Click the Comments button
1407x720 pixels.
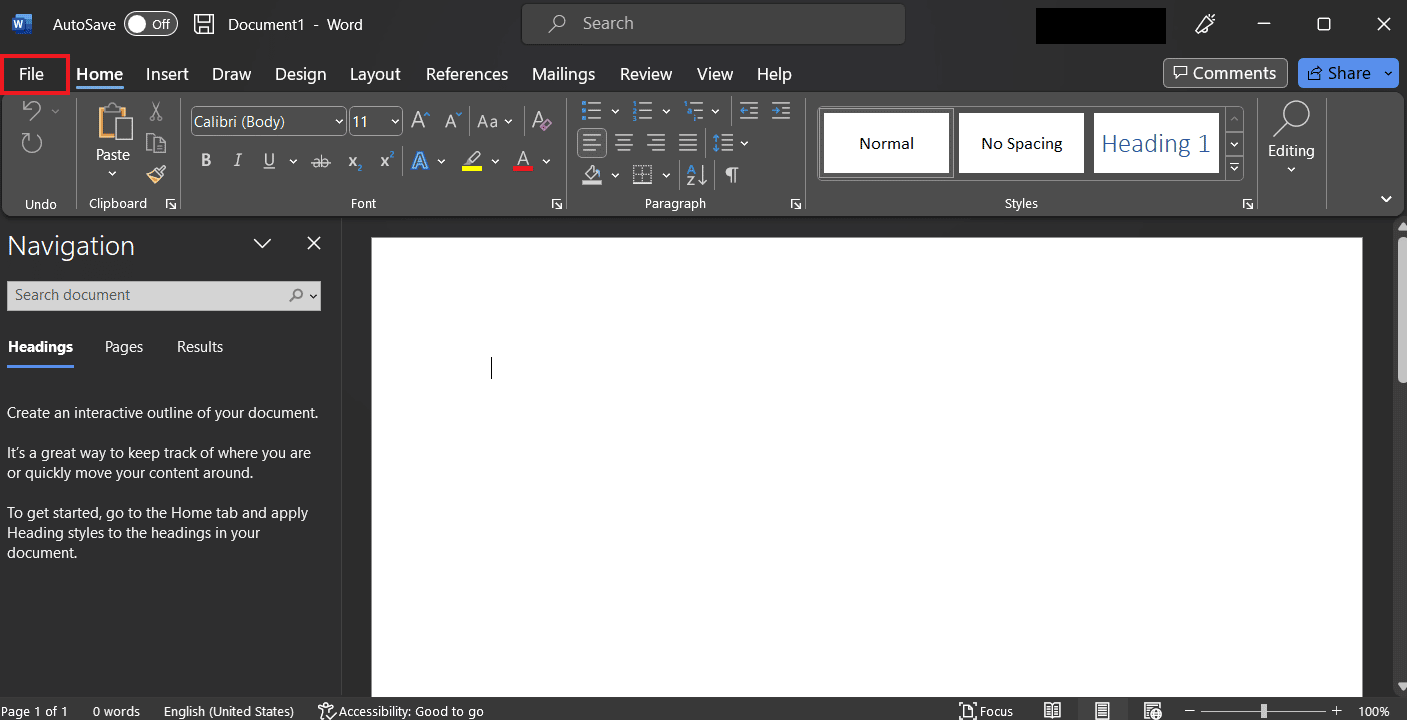click(1225, 73)
